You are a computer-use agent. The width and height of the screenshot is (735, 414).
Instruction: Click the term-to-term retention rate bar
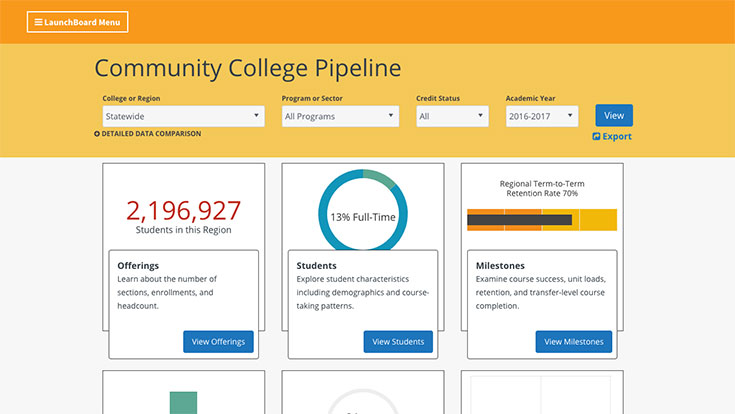[x=541, y=220]
